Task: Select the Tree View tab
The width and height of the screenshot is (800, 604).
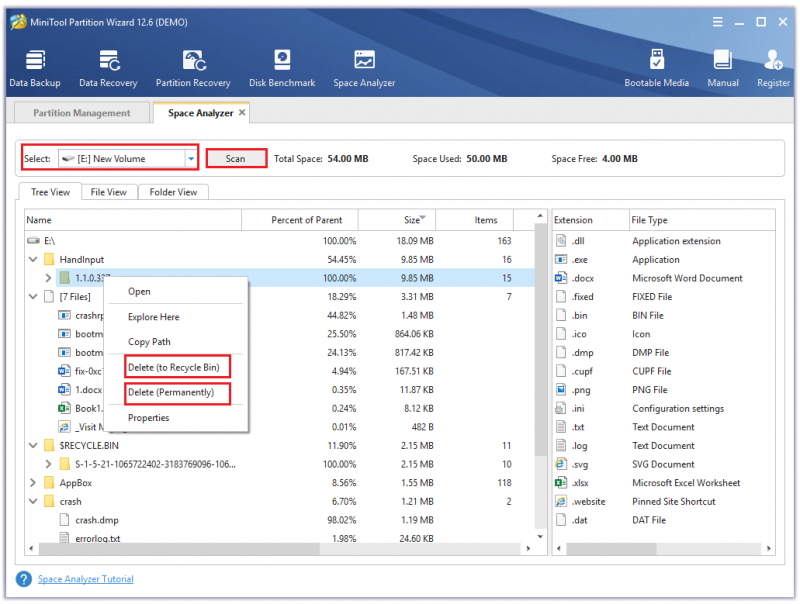Action: point(50,192)
